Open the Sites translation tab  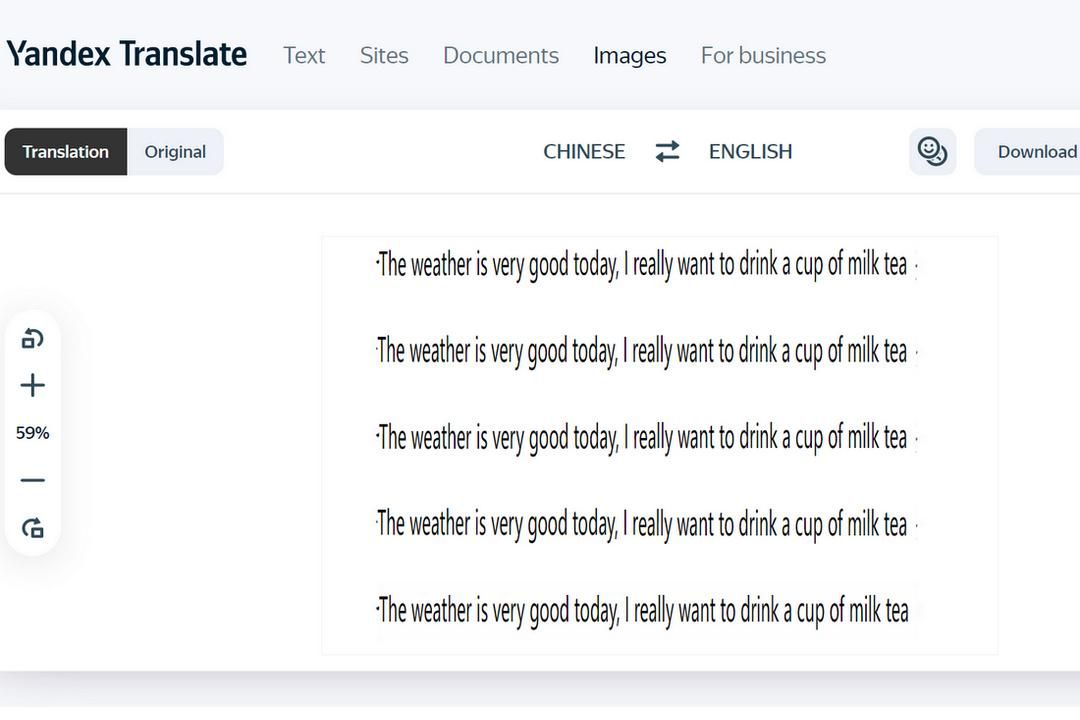[x=384, y=55]
